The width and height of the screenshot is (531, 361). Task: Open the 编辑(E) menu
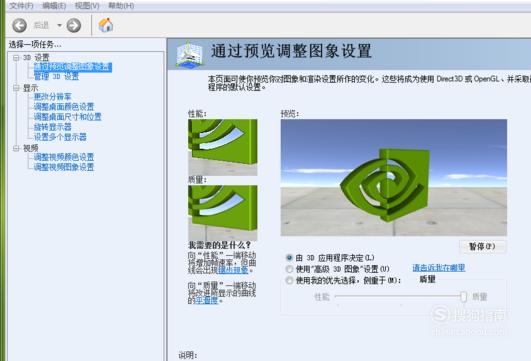[54, 6]
